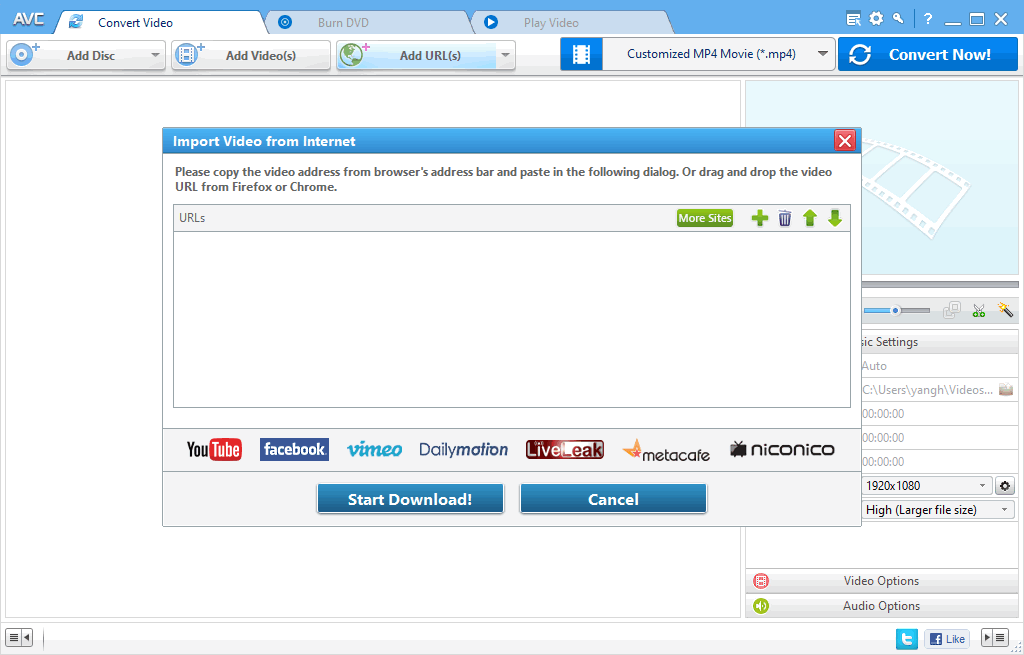Click the Cancel button
Image resolution: width=1024 pixels, height=655 pixels.
tap(613, 499)
